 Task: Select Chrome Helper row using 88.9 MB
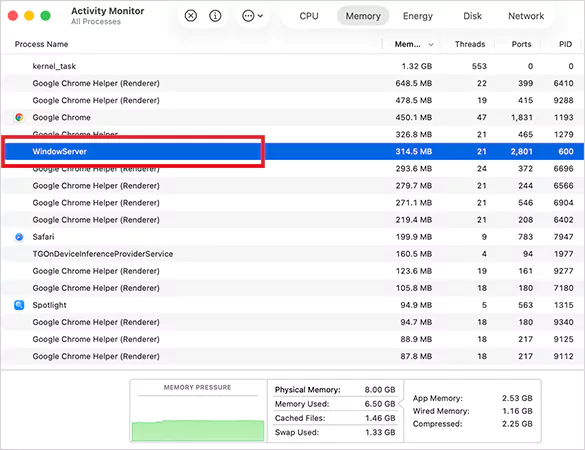coord(292,339)
